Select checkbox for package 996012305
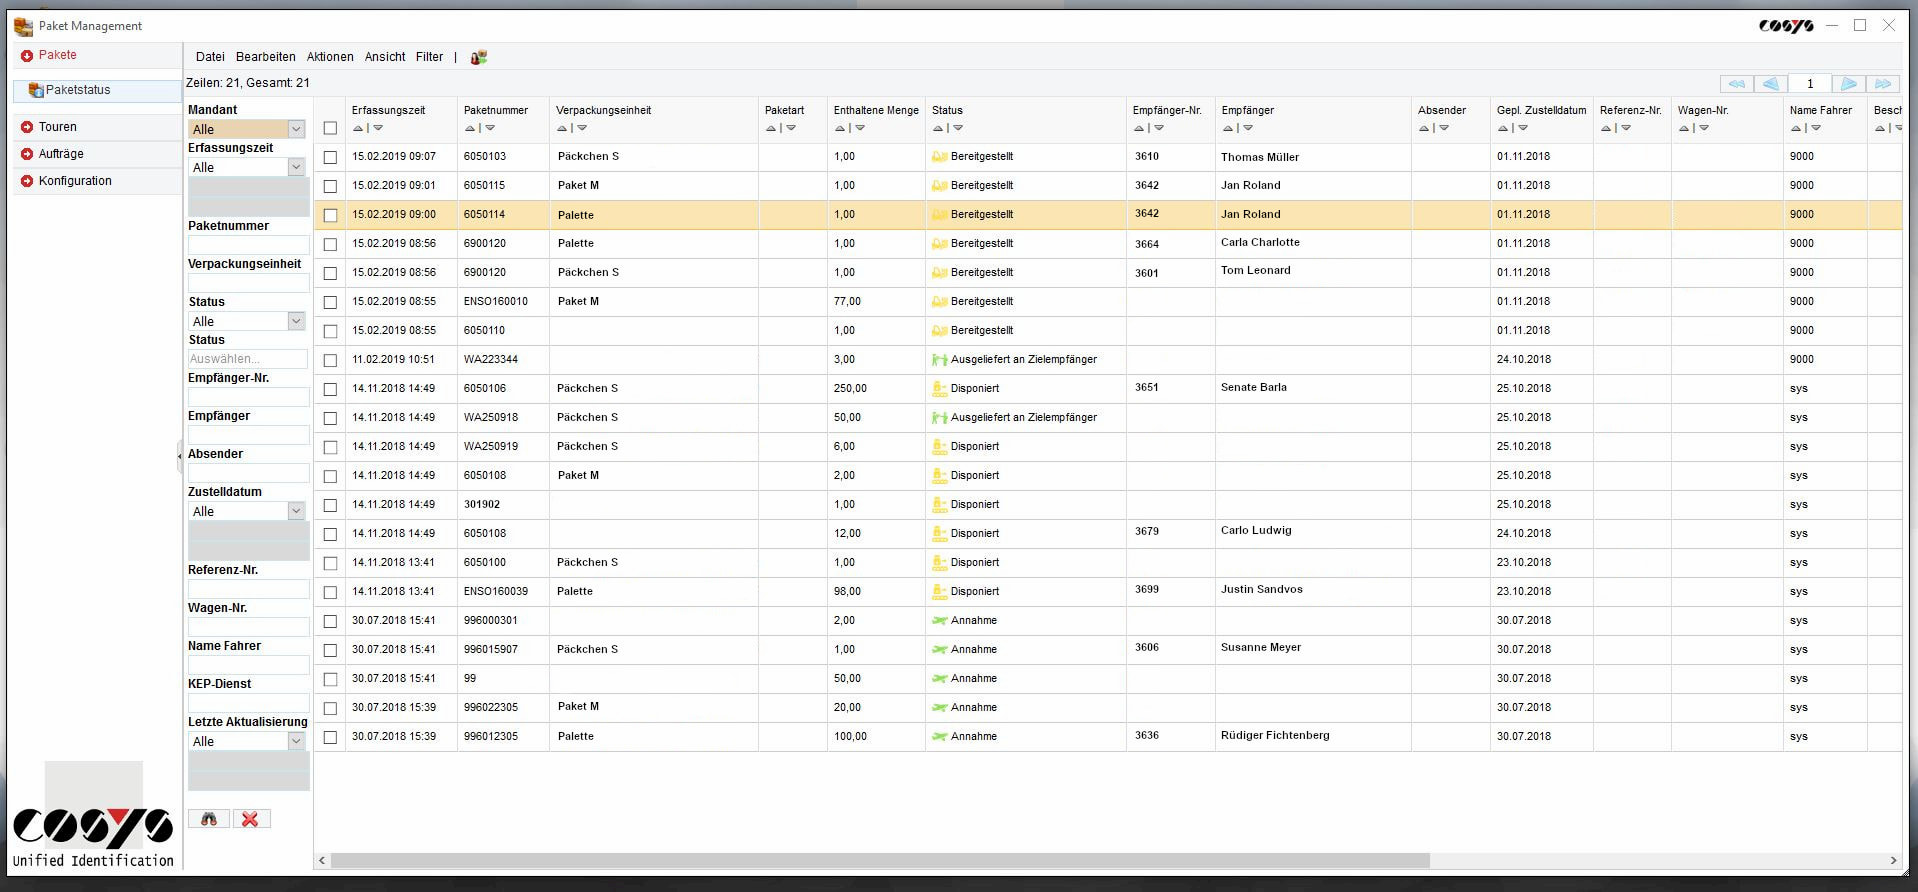This screenshot has width=1918, height=892. (330, 737)
